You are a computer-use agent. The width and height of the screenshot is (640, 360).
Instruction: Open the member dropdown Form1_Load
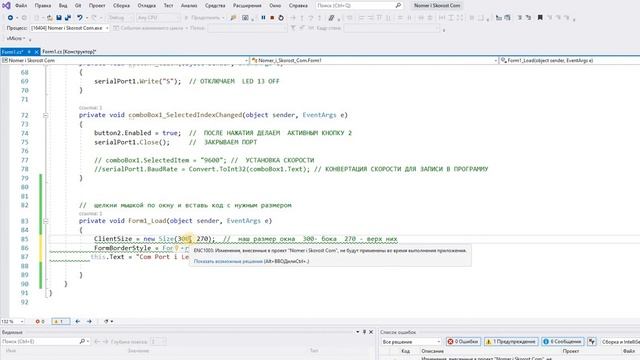coord(569,60)
